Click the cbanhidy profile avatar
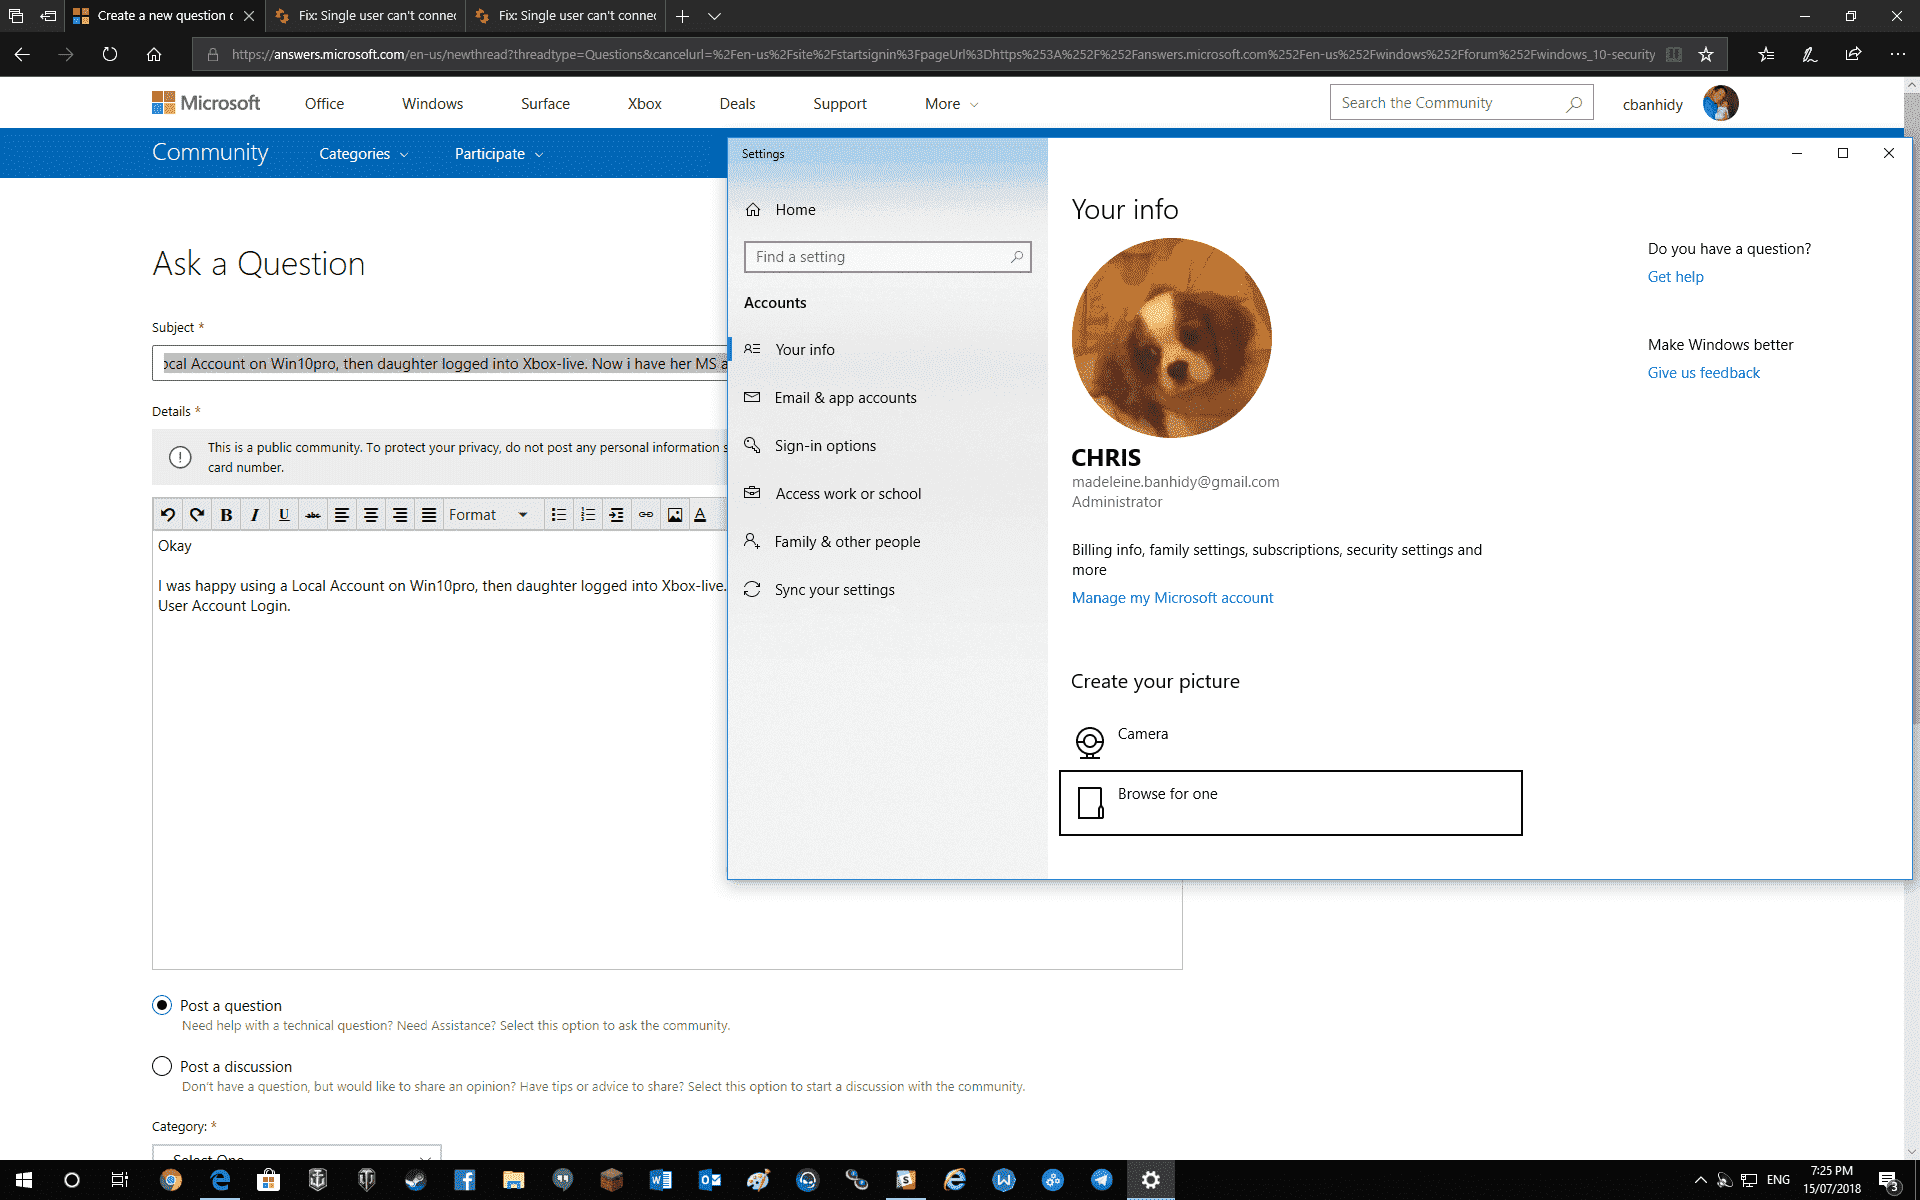Image resolution: width=1920 pixels, height=1200 pixels. [x=1720, y=103]
